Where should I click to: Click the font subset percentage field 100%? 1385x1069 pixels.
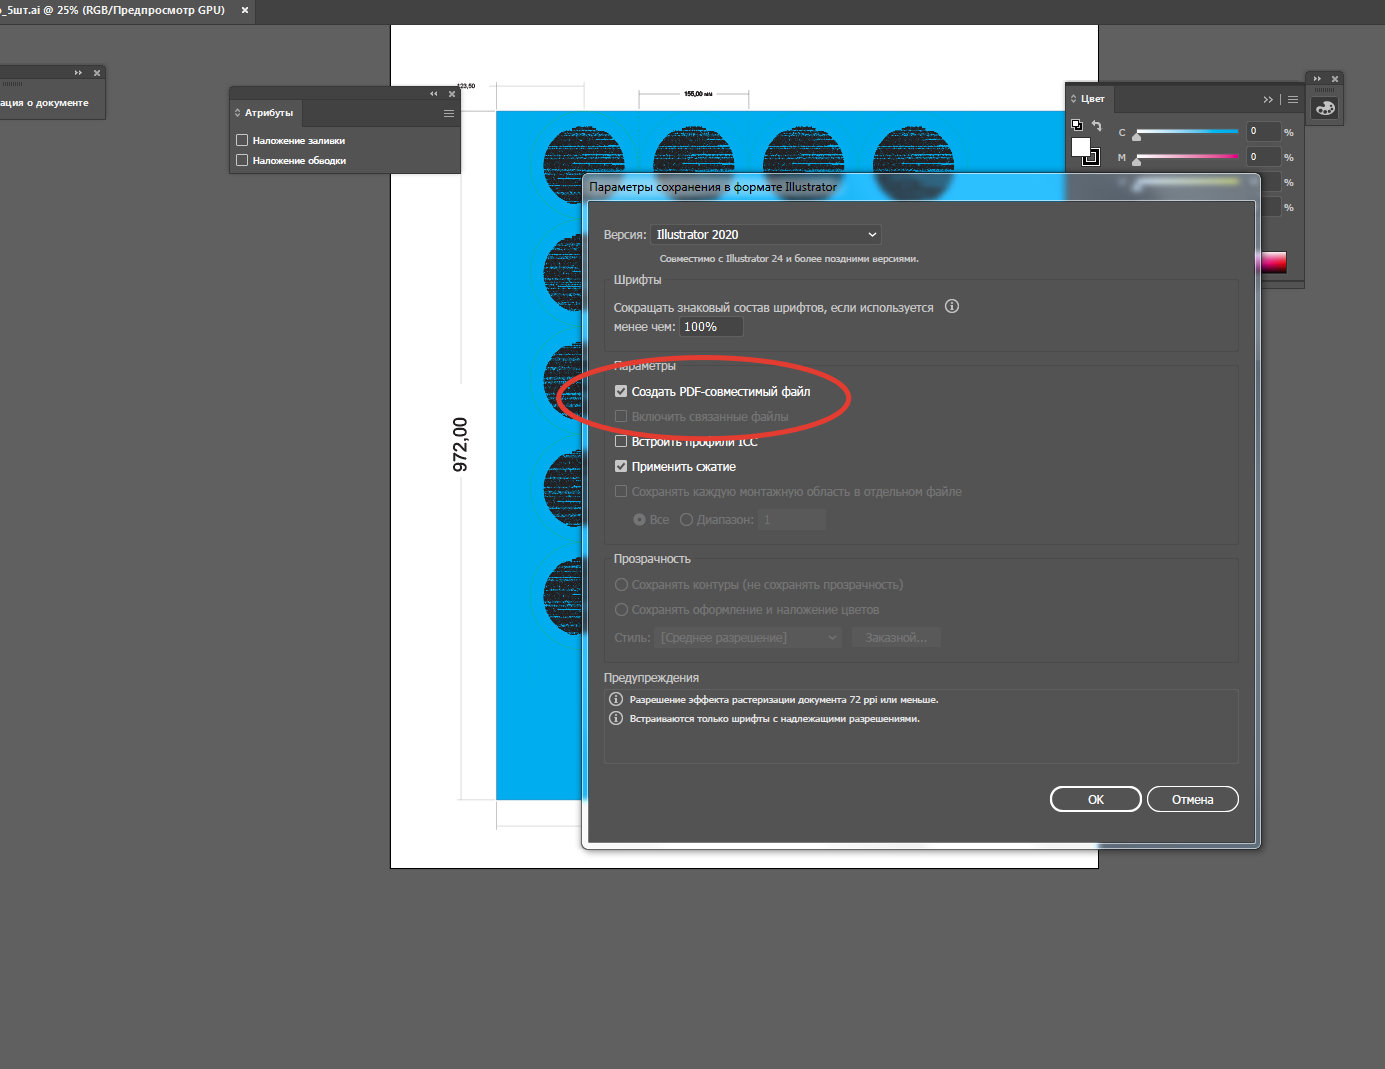point(712,327)
